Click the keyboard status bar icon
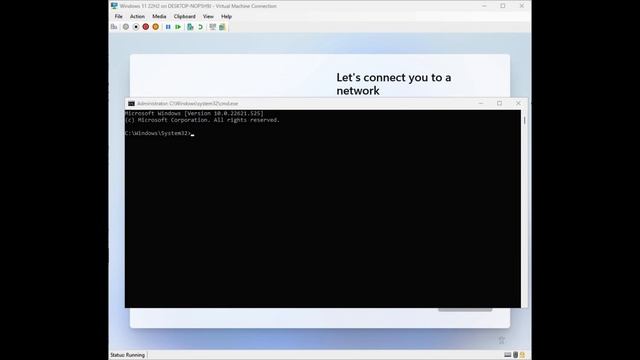640x360 pixels. tap(507, 355)
